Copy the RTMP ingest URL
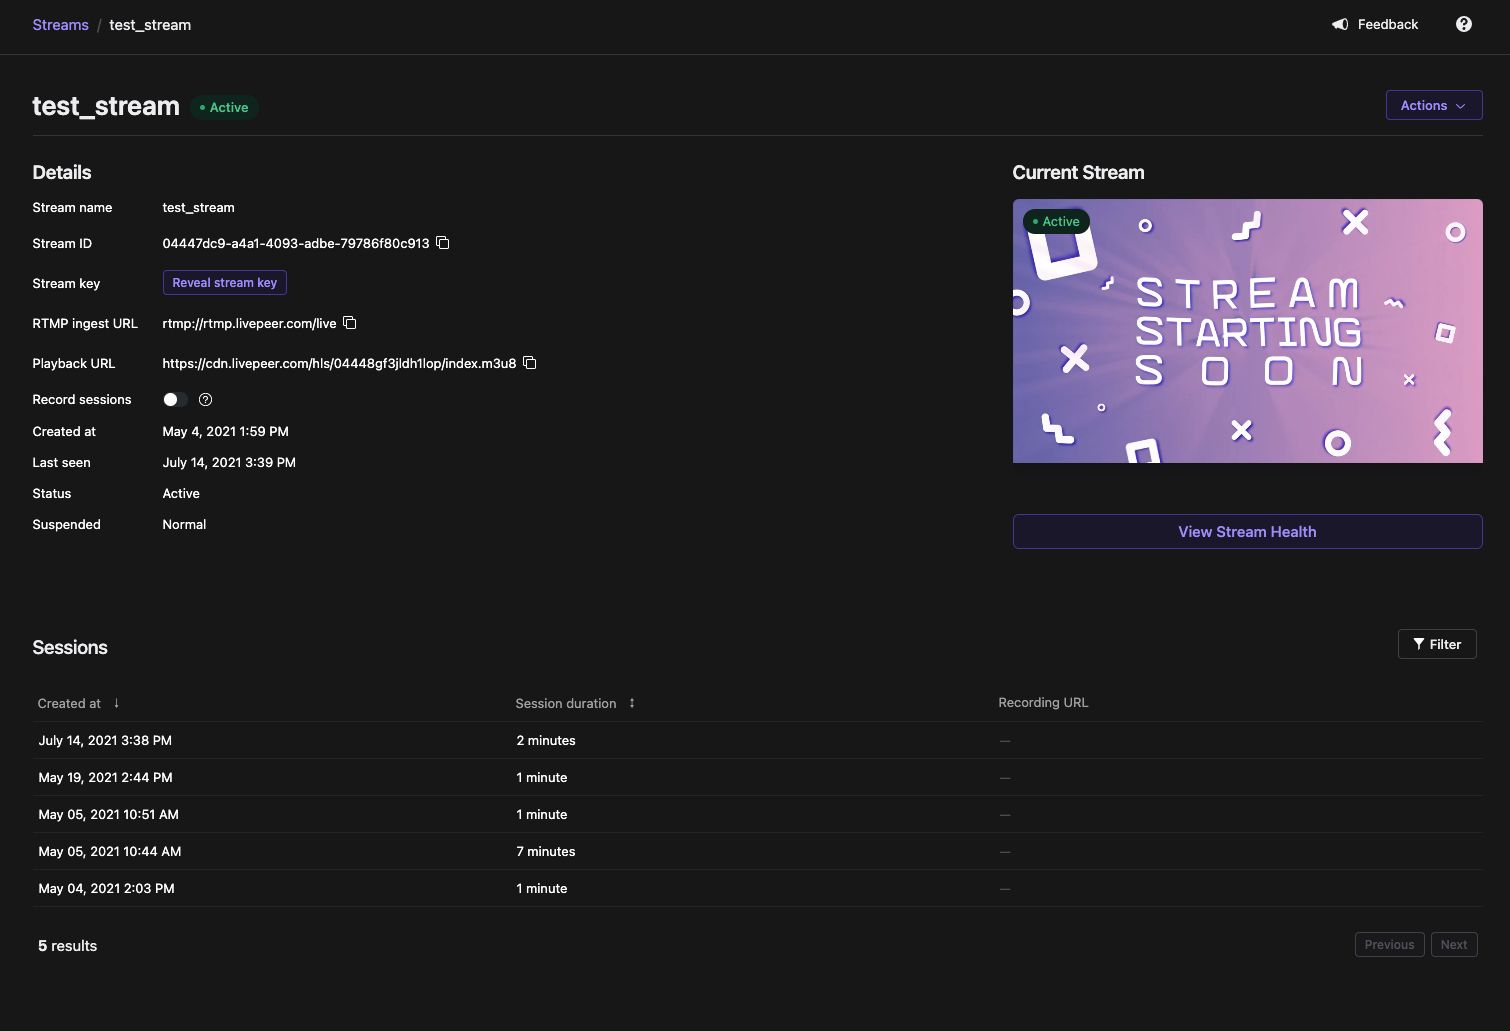 [x=350, y=323]
